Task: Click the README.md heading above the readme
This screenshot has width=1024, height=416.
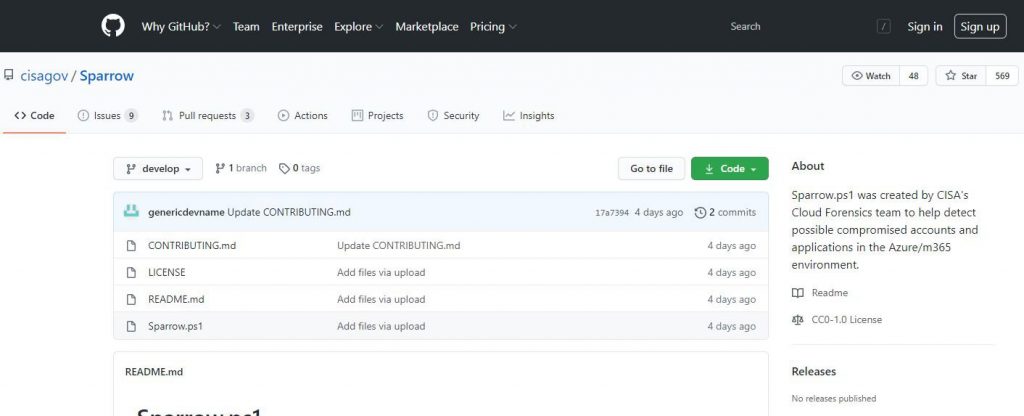Action: (154, 372)
